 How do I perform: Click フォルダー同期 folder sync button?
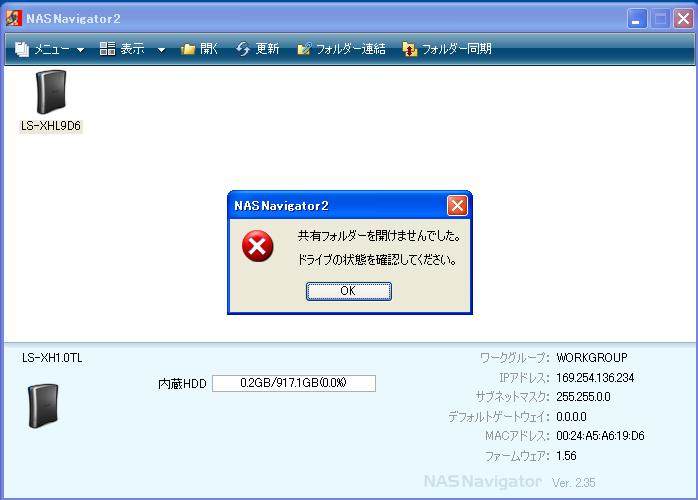click(x=447, y=49)
